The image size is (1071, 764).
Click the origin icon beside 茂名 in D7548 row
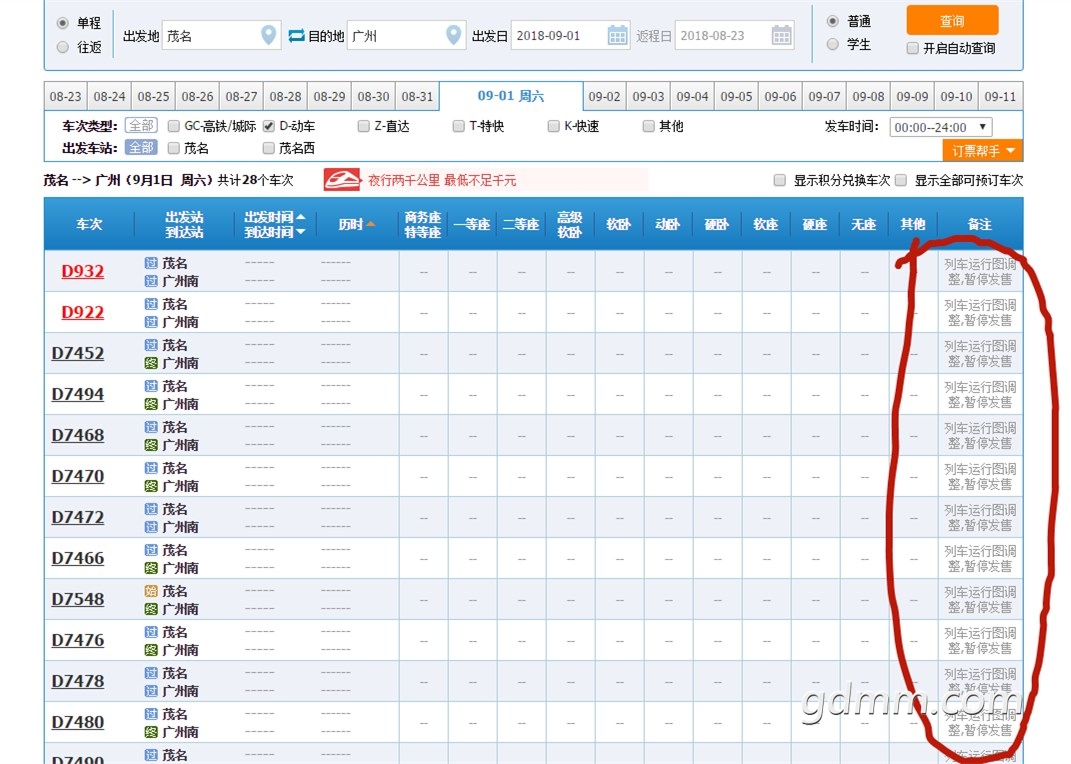151,591
